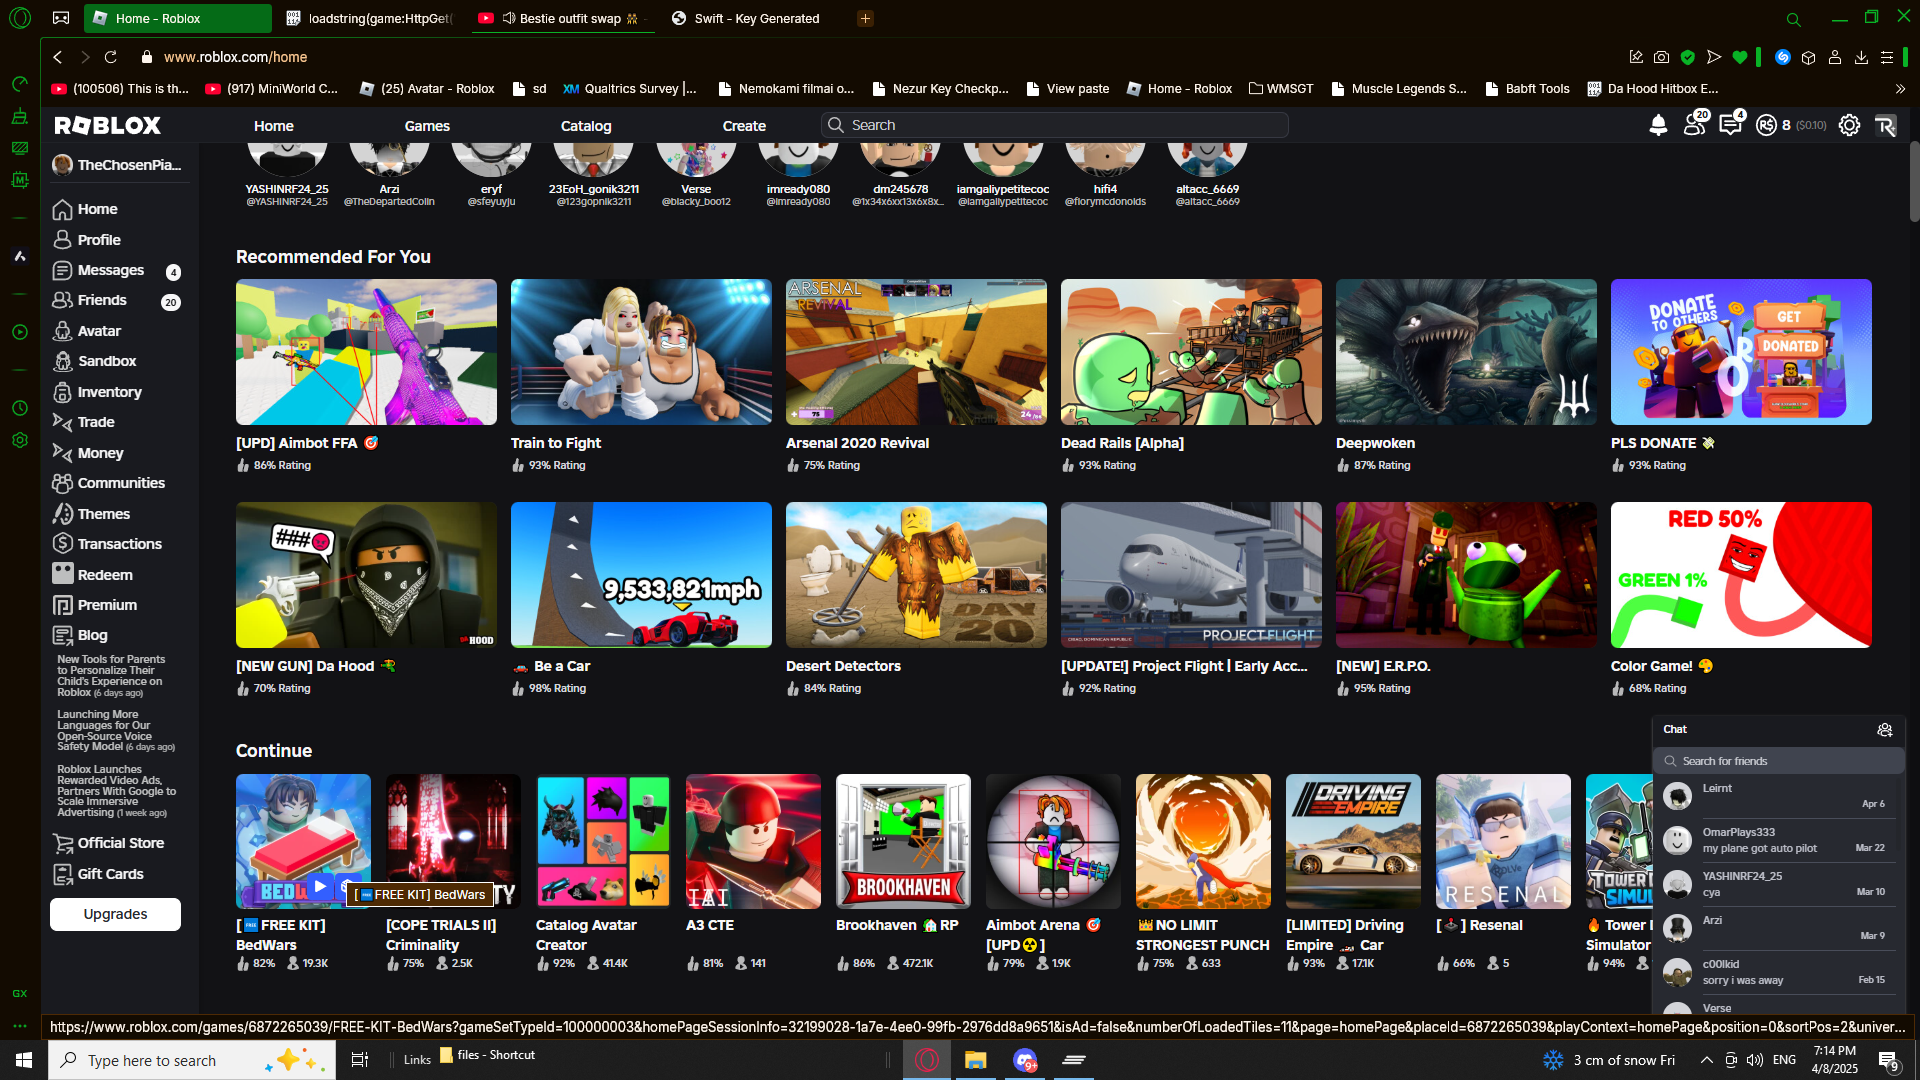Screen dimensions: 1920x1080
Task: Open the friend requests icon in header
Action: pos(1694,125)
